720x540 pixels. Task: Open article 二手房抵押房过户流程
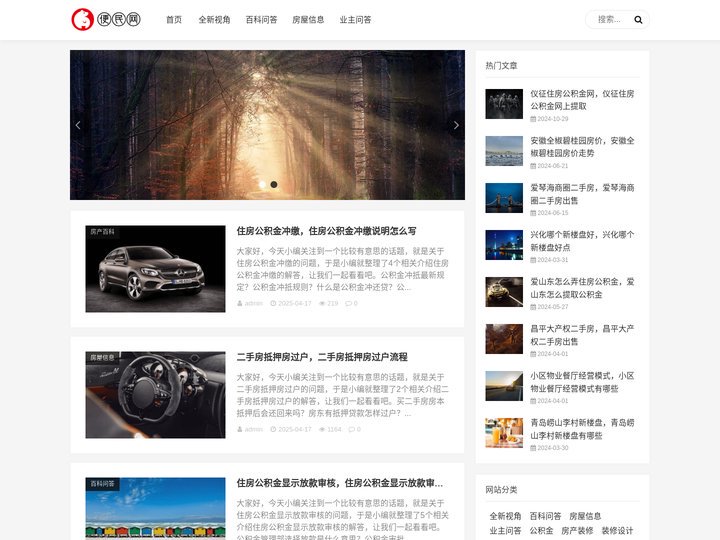point(322,357)
